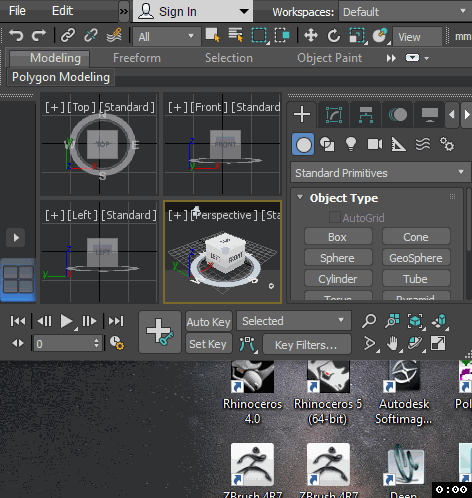
Task: Play the animation
Action: (x=67, y=321)
